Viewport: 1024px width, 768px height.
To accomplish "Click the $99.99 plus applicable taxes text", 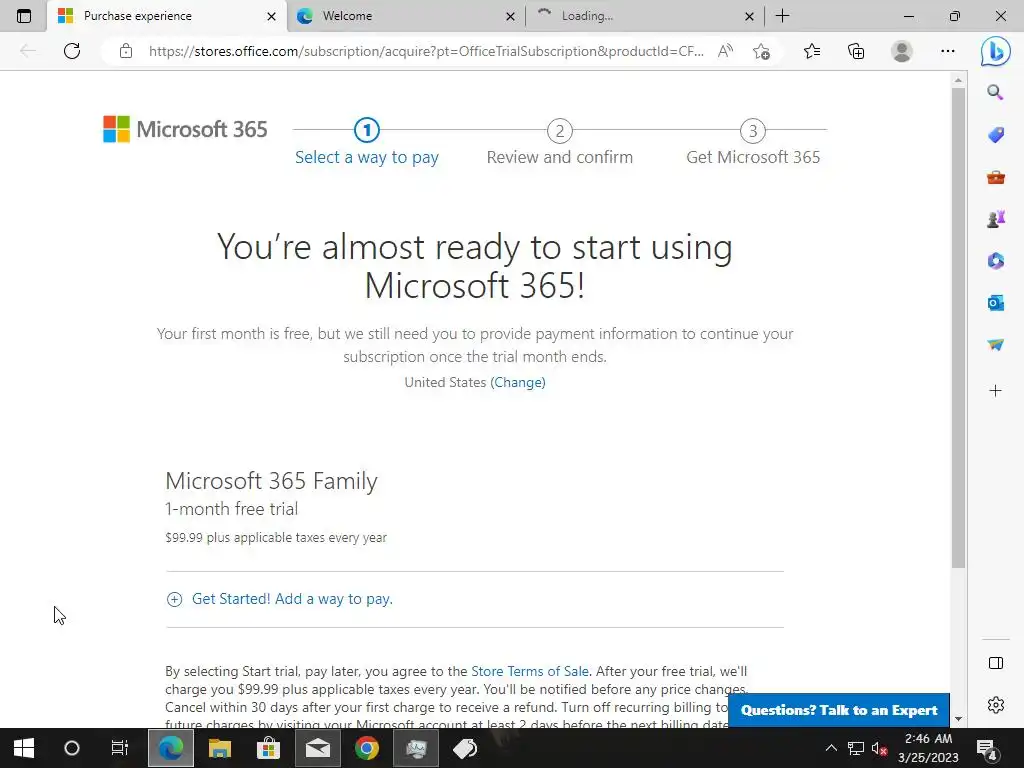I will coord(276,537).
